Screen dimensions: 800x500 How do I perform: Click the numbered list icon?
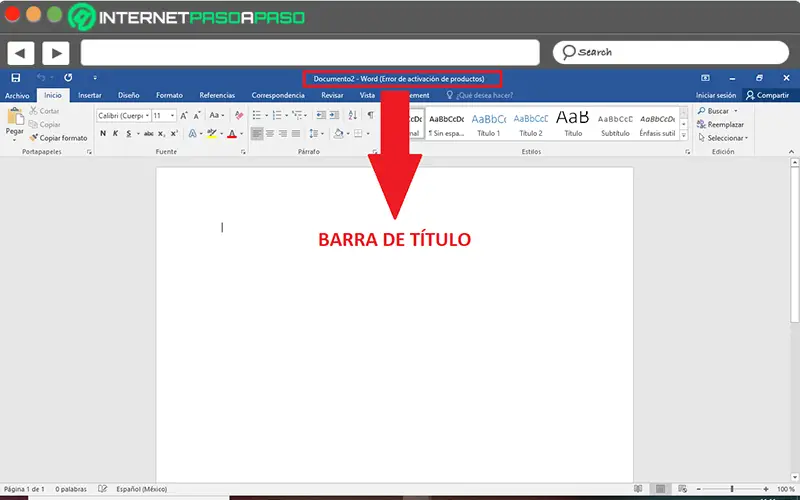coord(277,116)
